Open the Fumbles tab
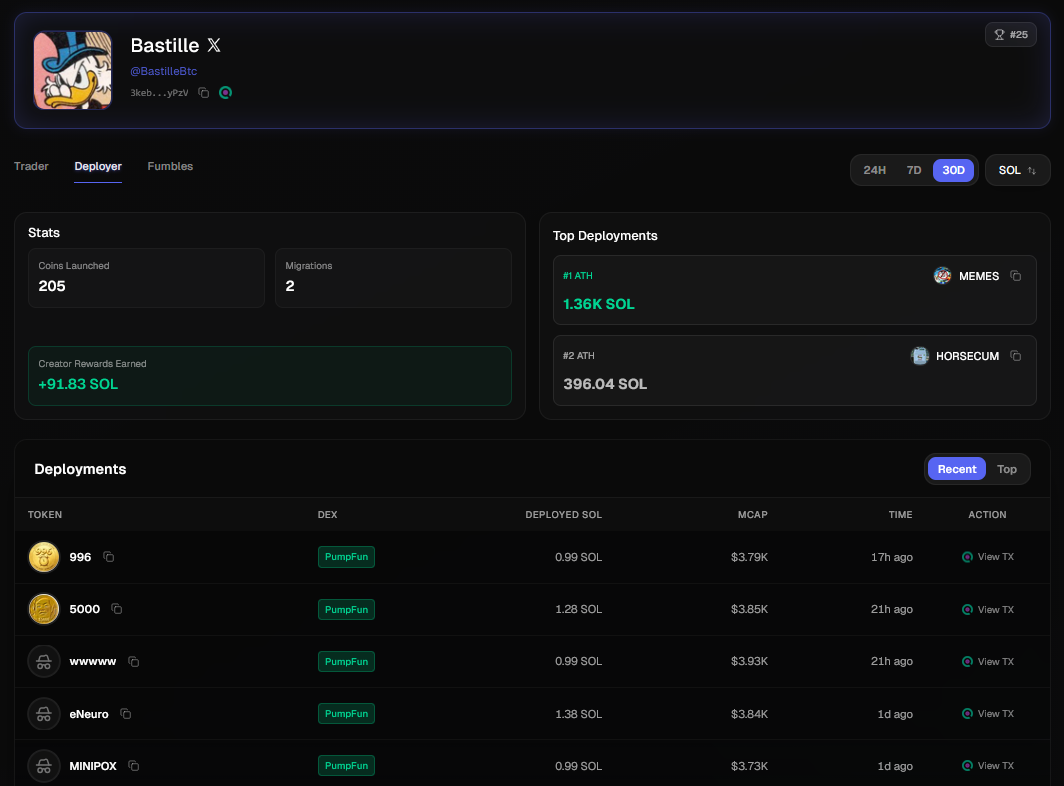1064x786 pixels. coord(170,166)
